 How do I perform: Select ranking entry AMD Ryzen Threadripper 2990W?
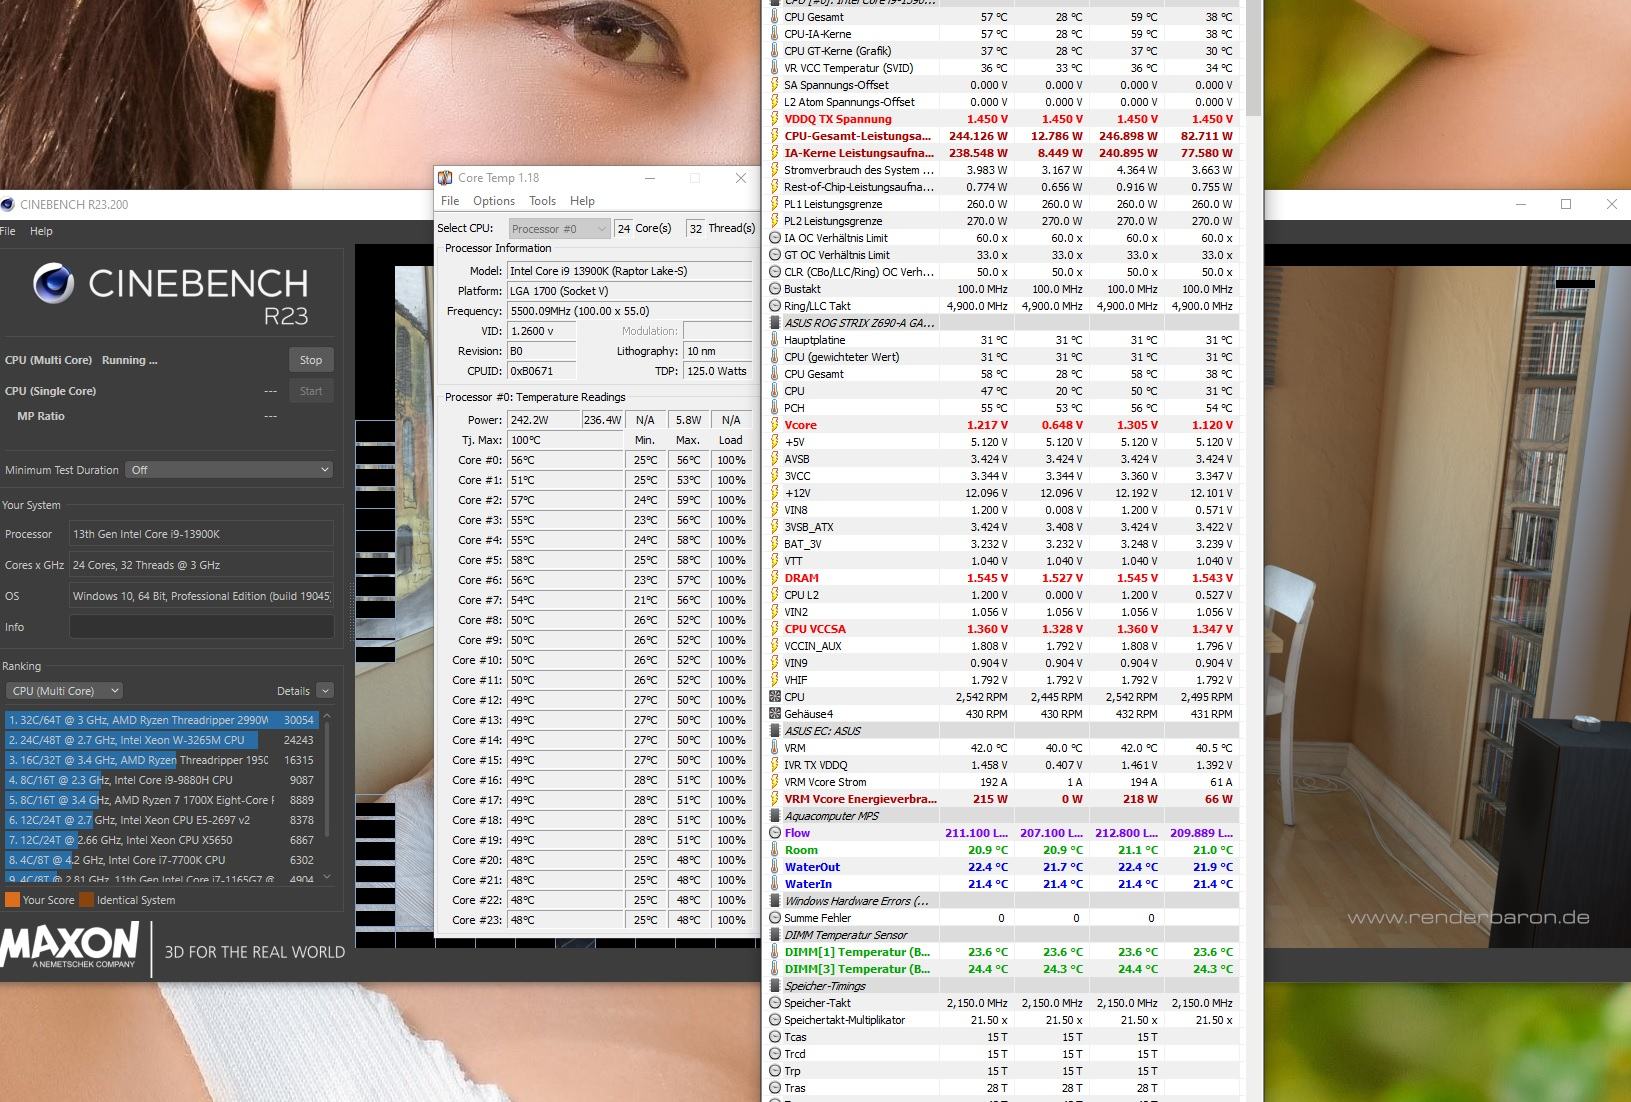[x=161, y=720]
